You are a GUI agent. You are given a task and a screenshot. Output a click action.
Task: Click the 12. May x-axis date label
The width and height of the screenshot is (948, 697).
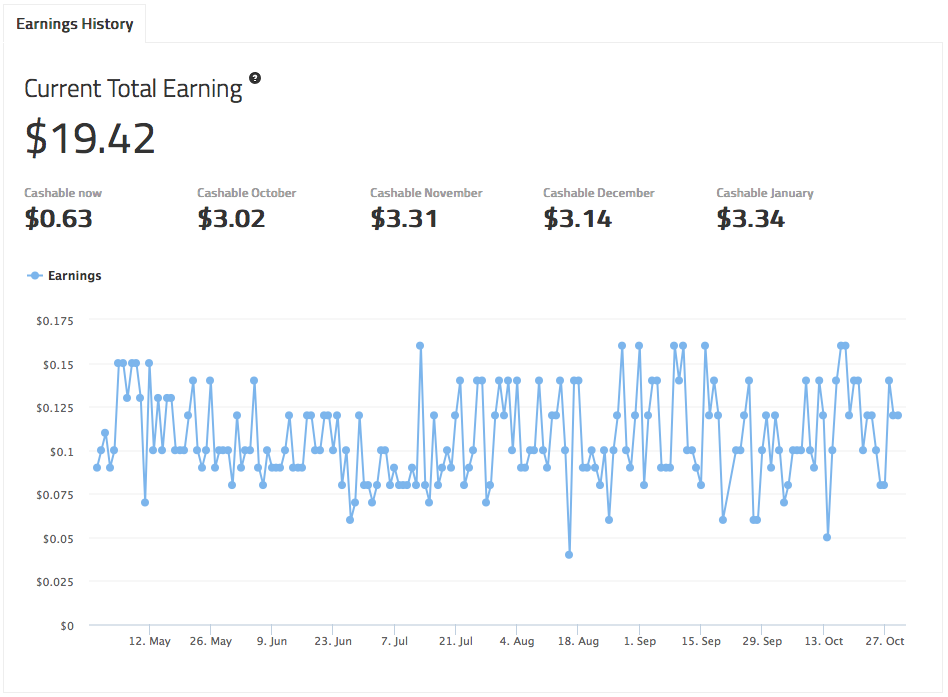click(152, 641)
